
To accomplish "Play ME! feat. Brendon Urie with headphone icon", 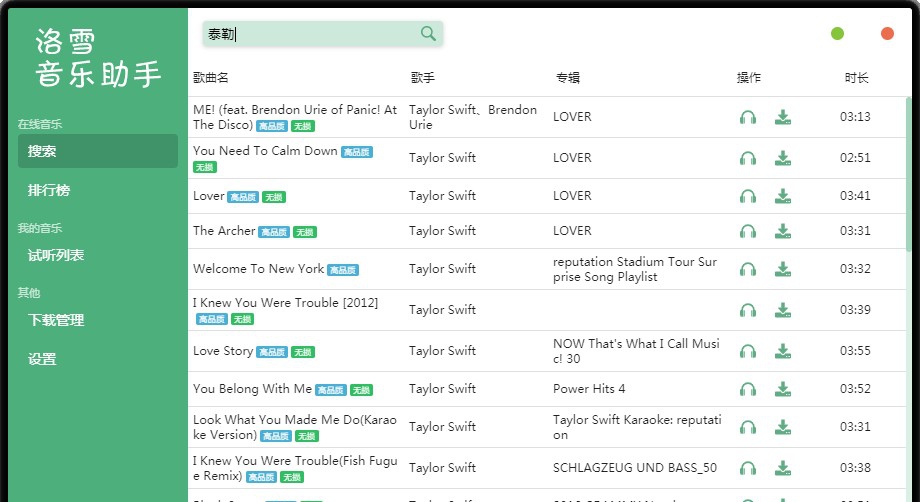I will 748,117.
